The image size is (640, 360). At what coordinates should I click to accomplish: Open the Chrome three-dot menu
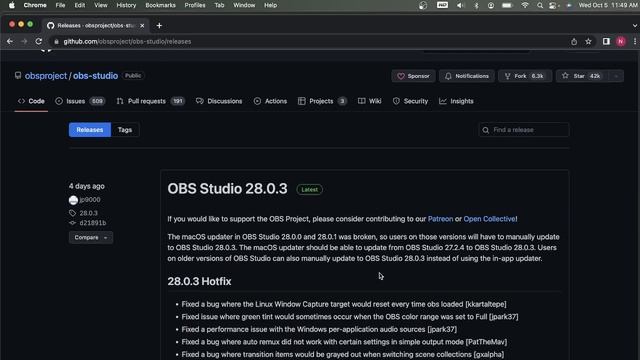pos(635,41)
